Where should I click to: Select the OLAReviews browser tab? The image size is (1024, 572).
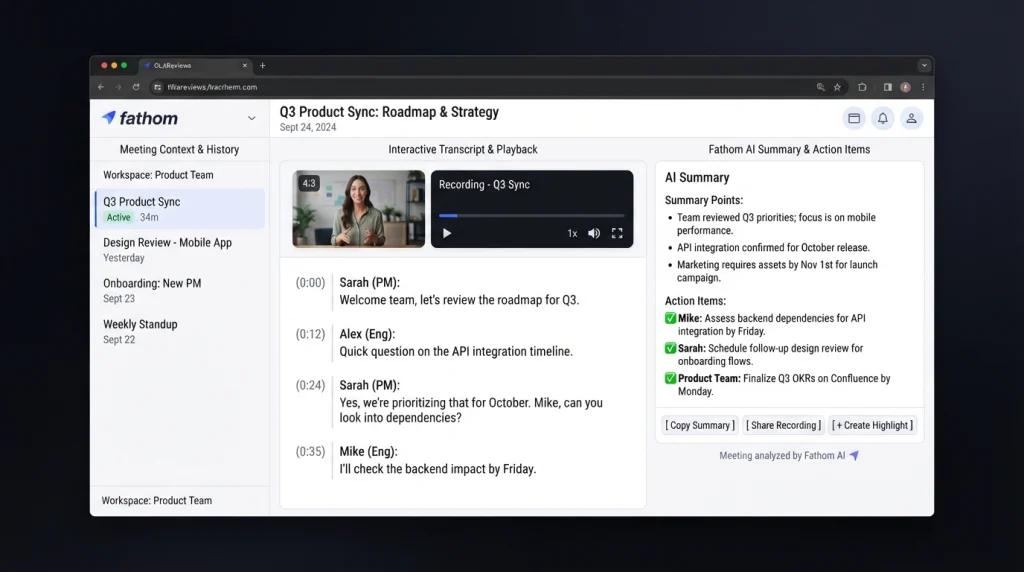point(195,65)
